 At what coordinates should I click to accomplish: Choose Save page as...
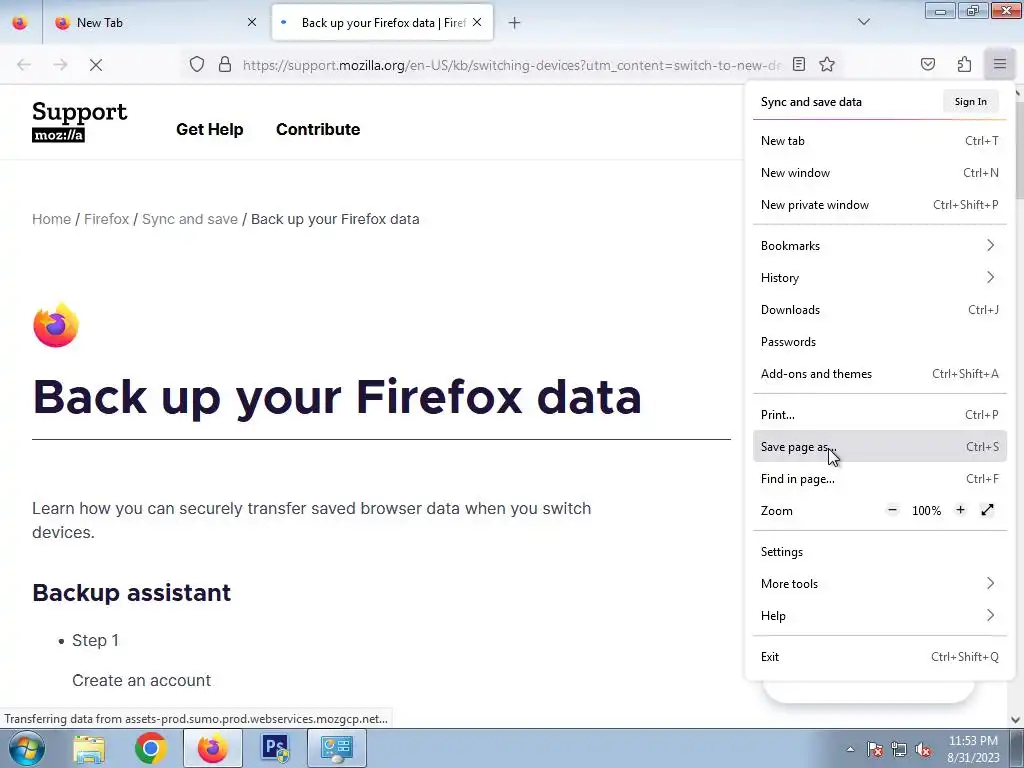tap(880, 447)
